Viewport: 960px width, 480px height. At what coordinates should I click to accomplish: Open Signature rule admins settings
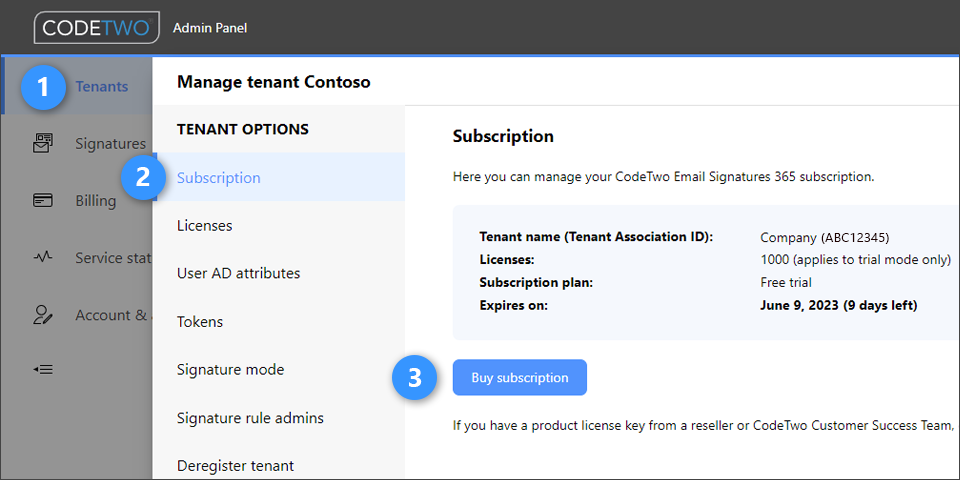click(250, 418)
